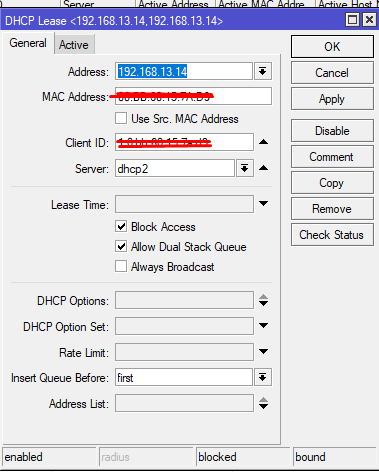
Task: Close the DHCP Lease window
Action: [x=369, y=20]
